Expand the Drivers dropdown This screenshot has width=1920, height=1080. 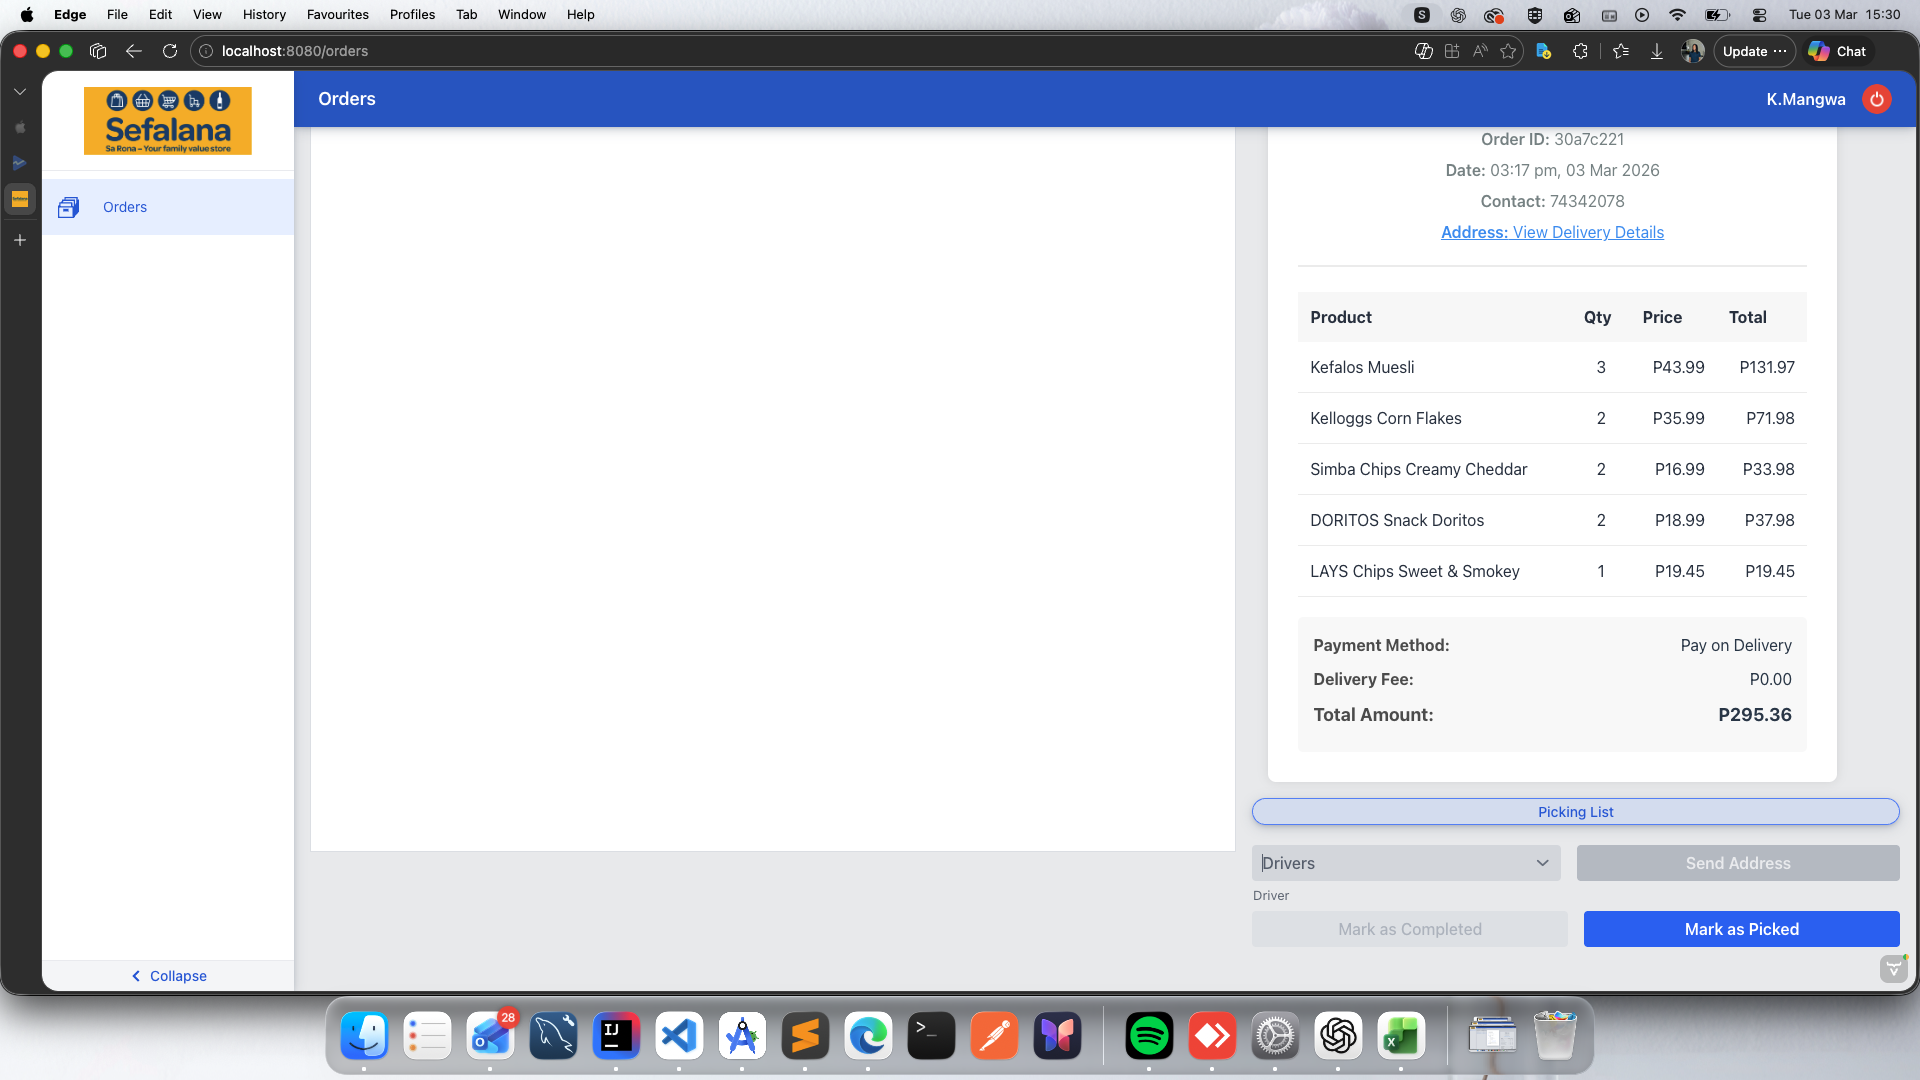click(1405, 863)
